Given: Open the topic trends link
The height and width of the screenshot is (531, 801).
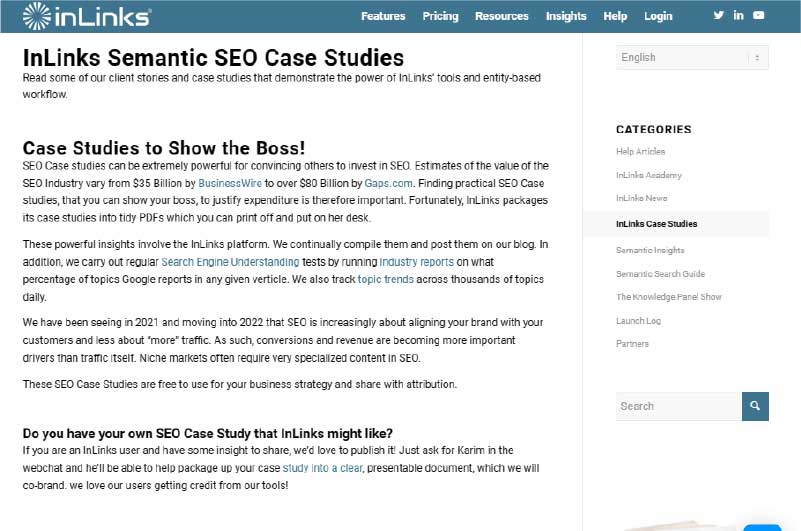Looking at the screenshot, I should coord(386,279).
